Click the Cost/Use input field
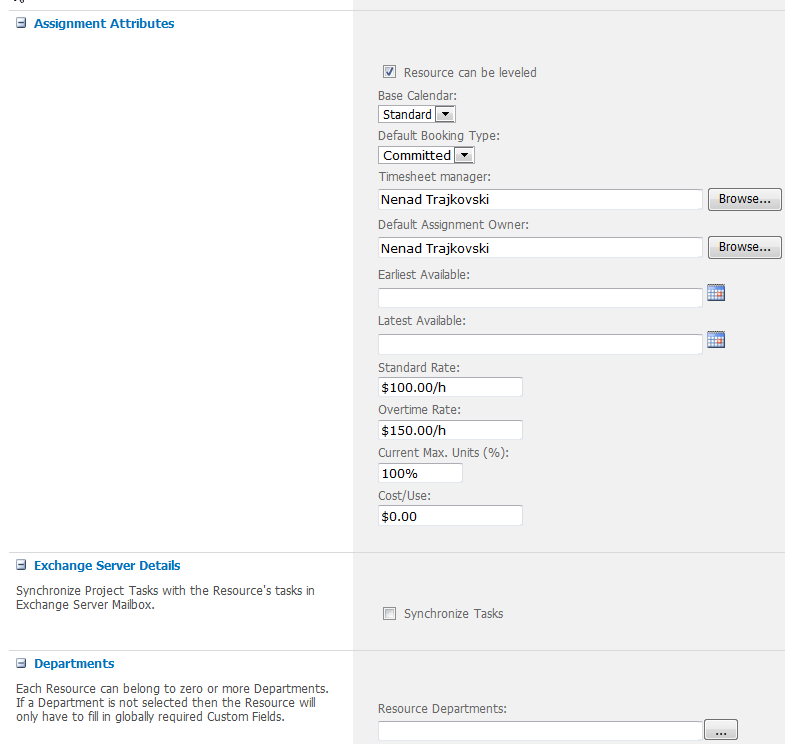 coord(450,516)
